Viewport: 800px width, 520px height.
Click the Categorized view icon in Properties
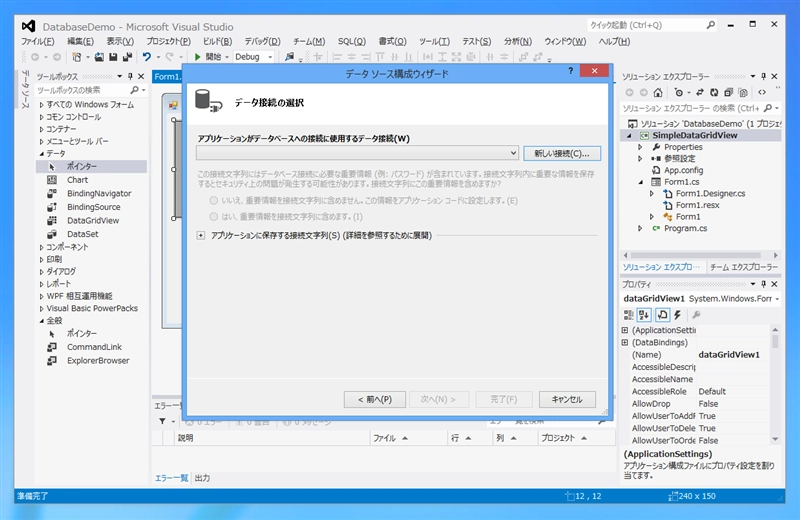click(629, 315)
